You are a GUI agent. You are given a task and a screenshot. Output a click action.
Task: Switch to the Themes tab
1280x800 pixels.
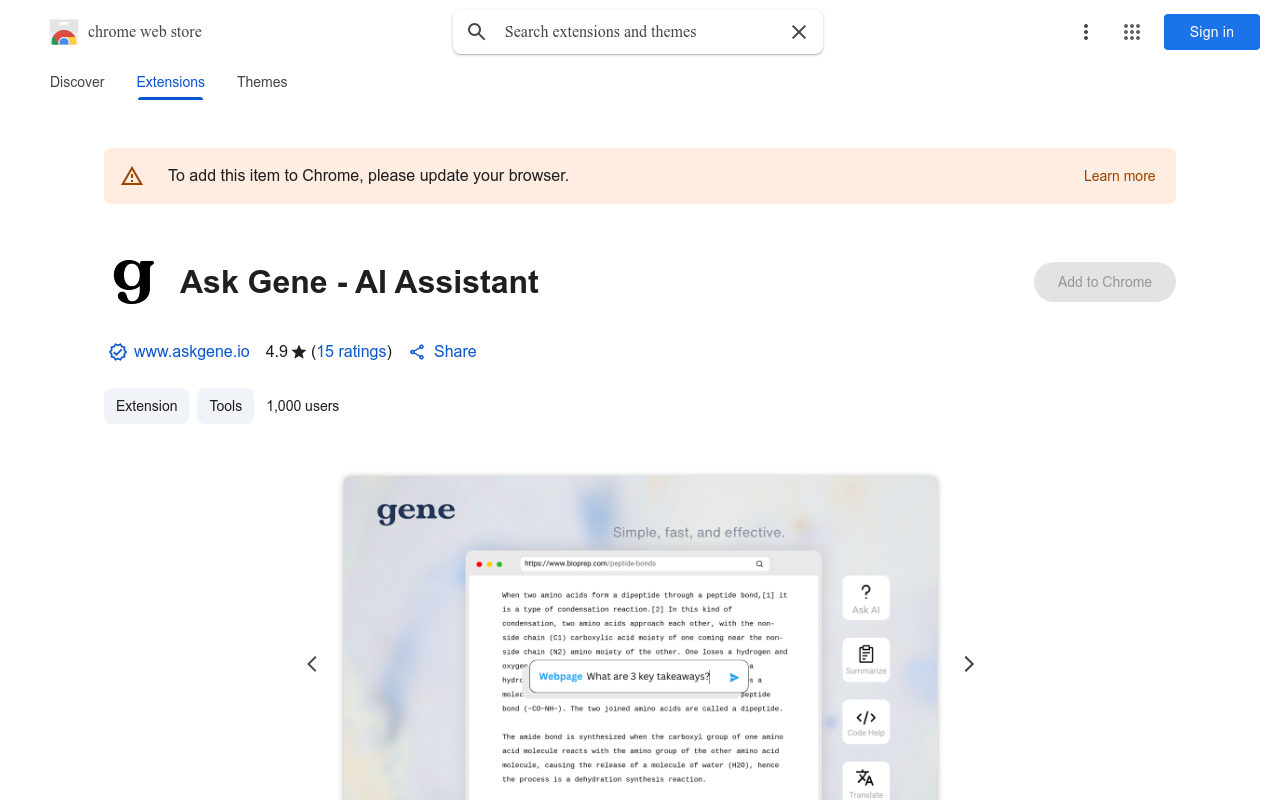point(261,82)
